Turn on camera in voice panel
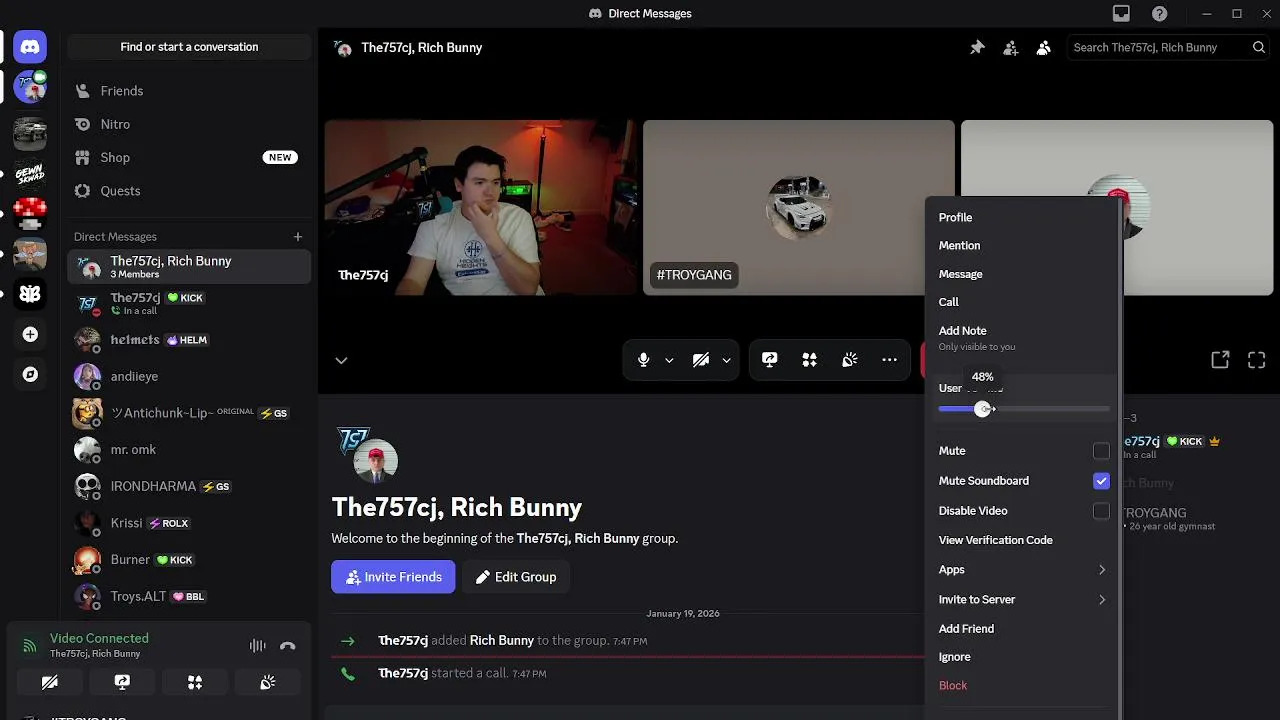1280x720 pixels. click(49, 682)
